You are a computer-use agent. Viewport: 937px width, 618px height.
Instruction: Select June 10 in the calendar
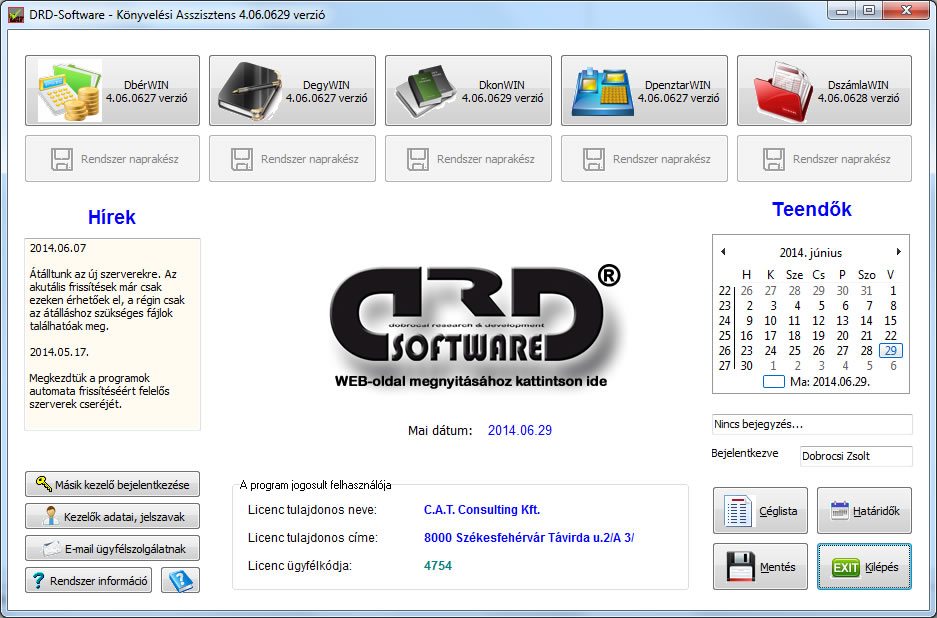(770, 321)
